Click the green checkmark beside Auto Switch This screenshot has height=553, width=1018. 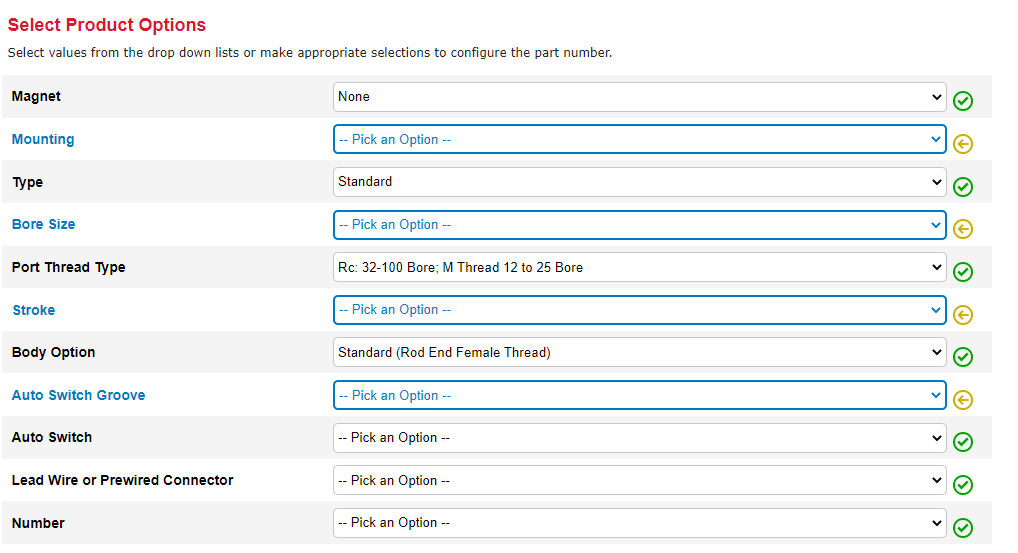click(963, 442)
